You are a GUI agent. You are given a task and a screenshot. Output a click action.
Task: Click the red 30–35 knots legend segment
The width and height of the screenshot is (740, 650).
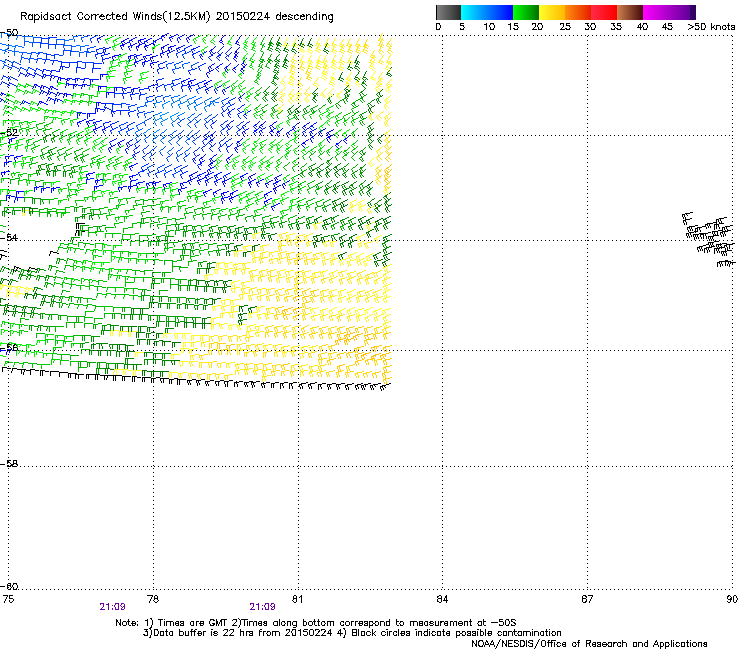coord(604,12)
